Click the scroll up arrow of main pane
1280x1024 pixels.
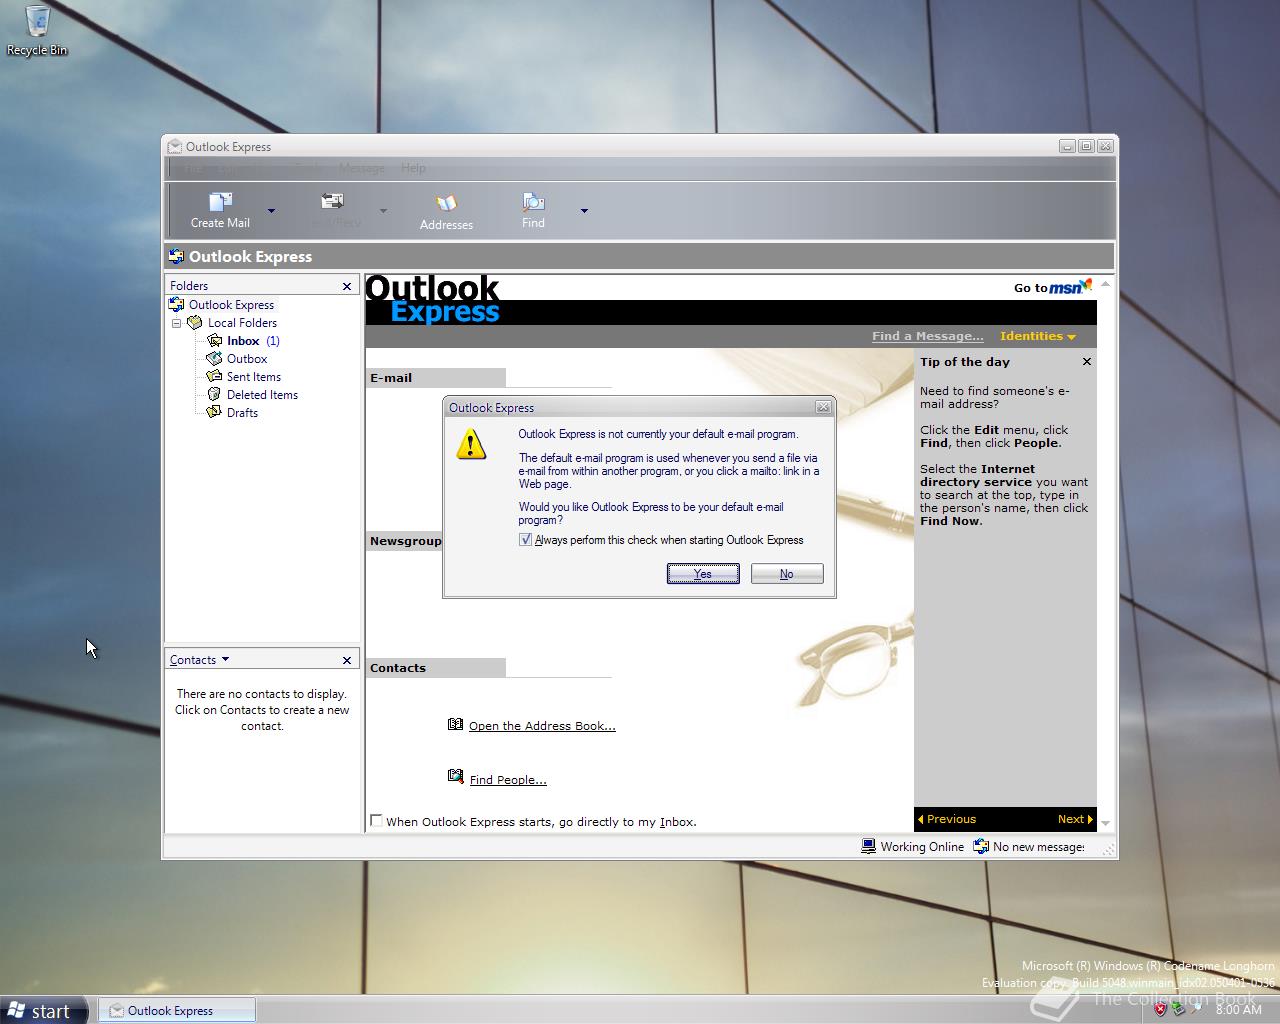pos(1105,284)
